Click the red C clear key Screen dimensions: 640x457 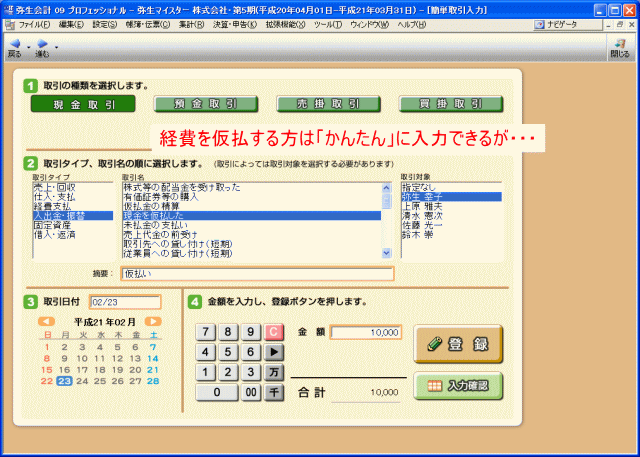[274, 332]
